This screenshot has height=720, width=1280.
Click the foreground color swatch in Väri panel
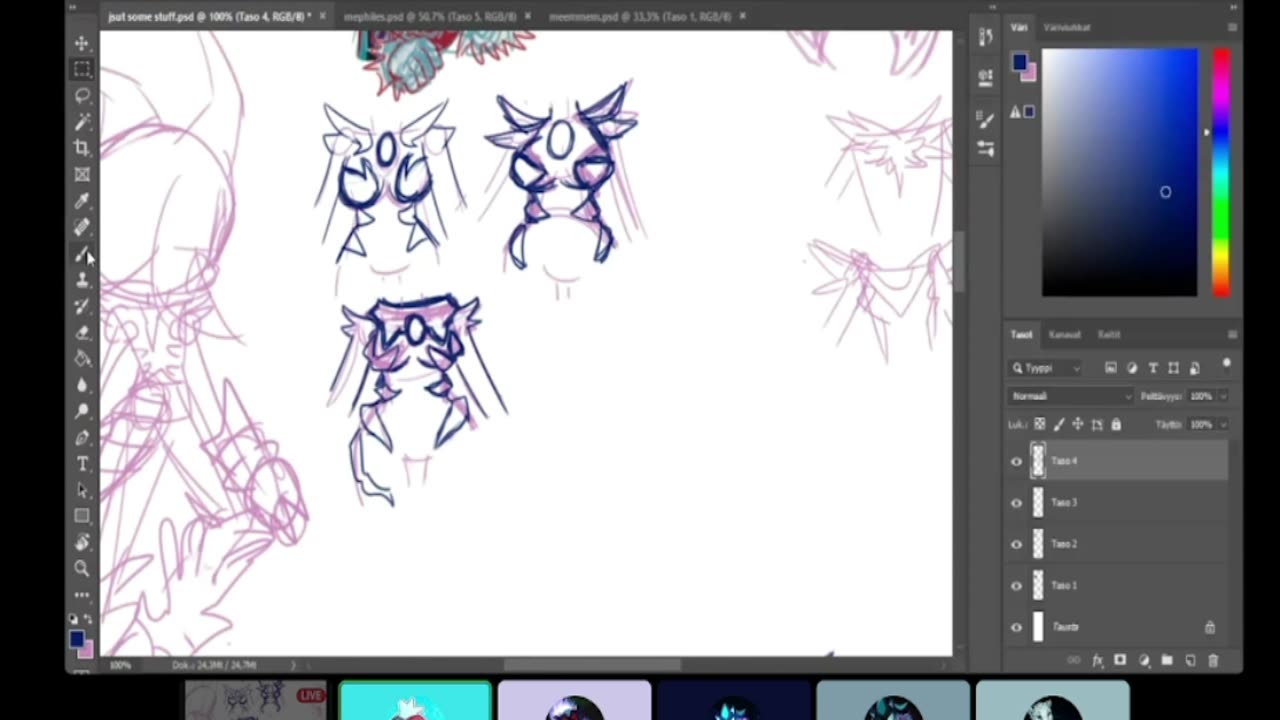pos(1018,62)
